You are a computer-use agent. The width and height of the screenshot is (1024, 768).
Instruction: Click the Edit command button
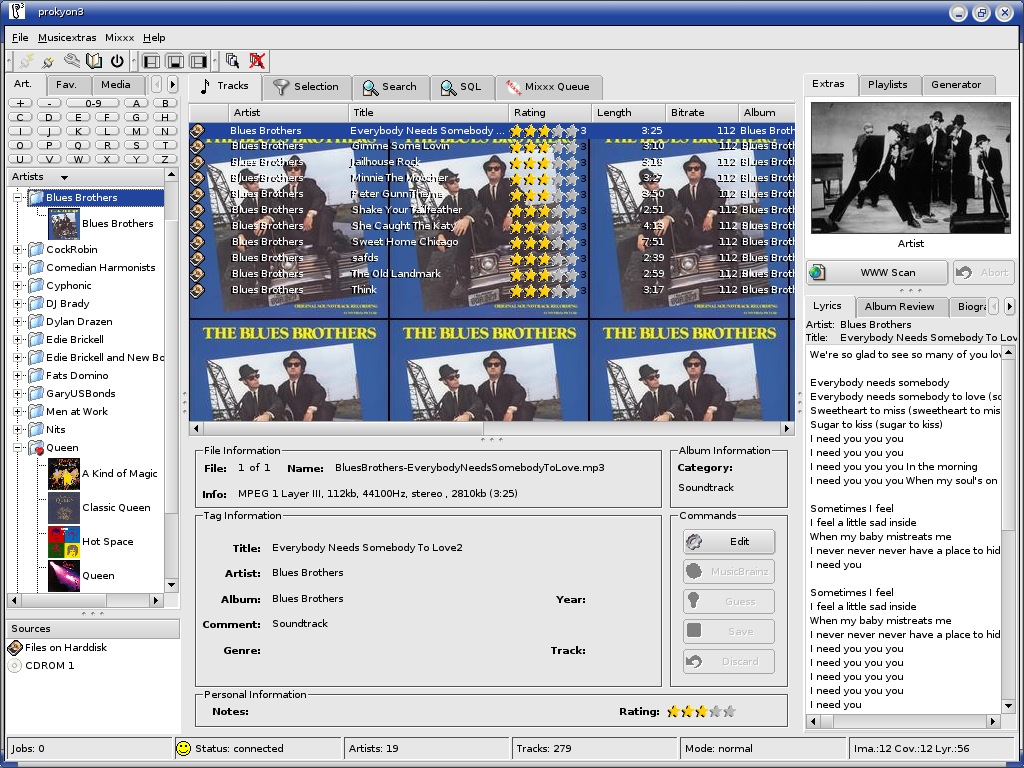tap(729, 541)
